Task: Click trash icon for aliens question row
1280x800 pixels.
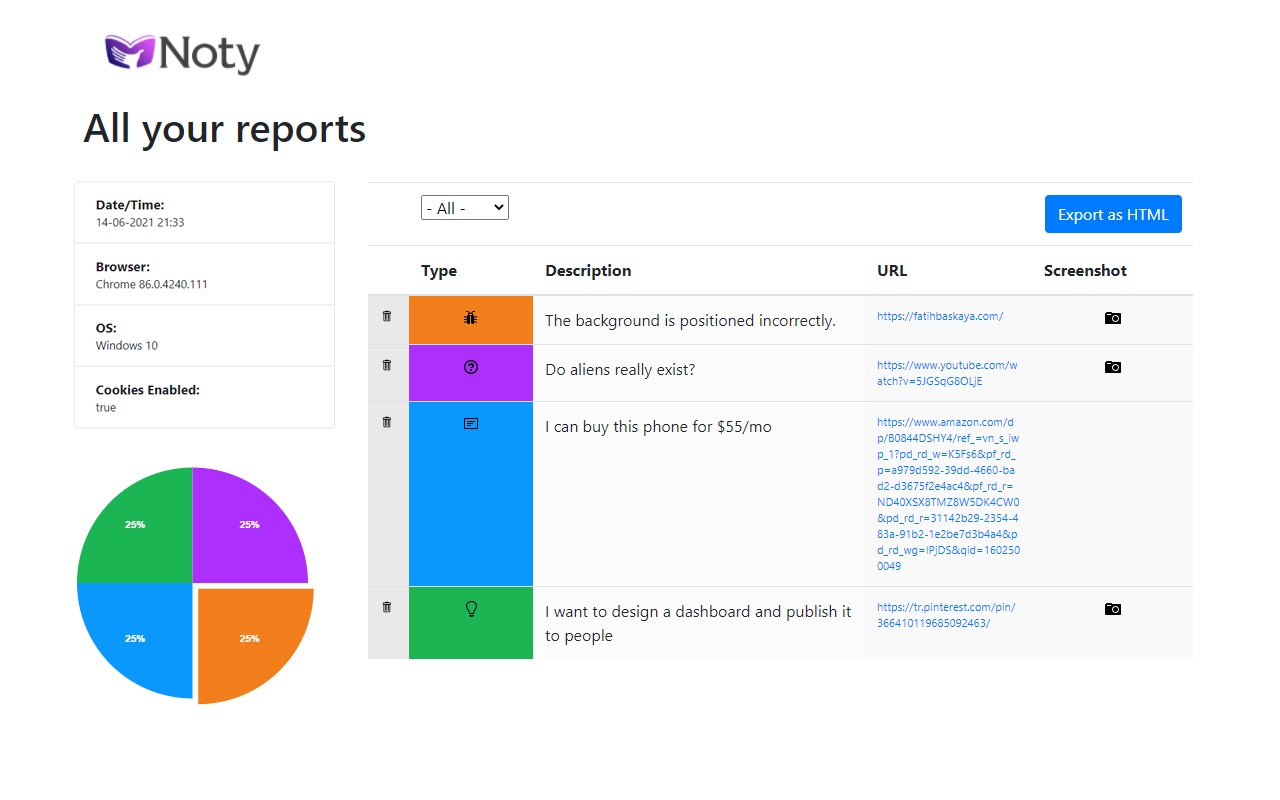Action: 387,365
